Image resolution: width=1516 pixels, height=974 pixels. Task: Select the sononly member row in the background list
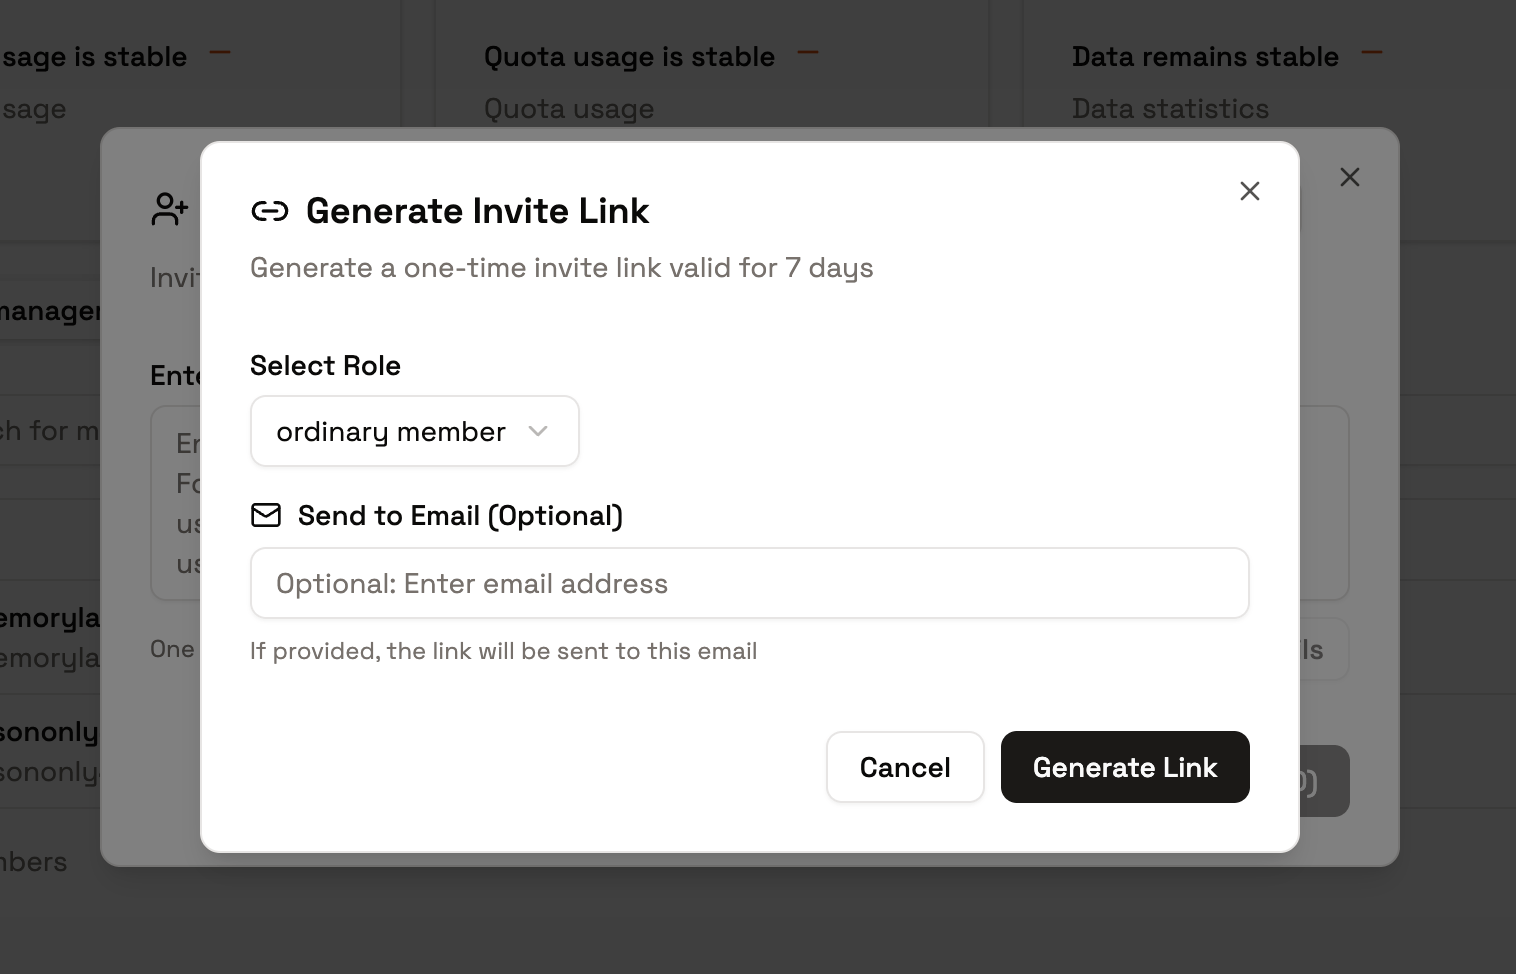click(x=50, y=751)
